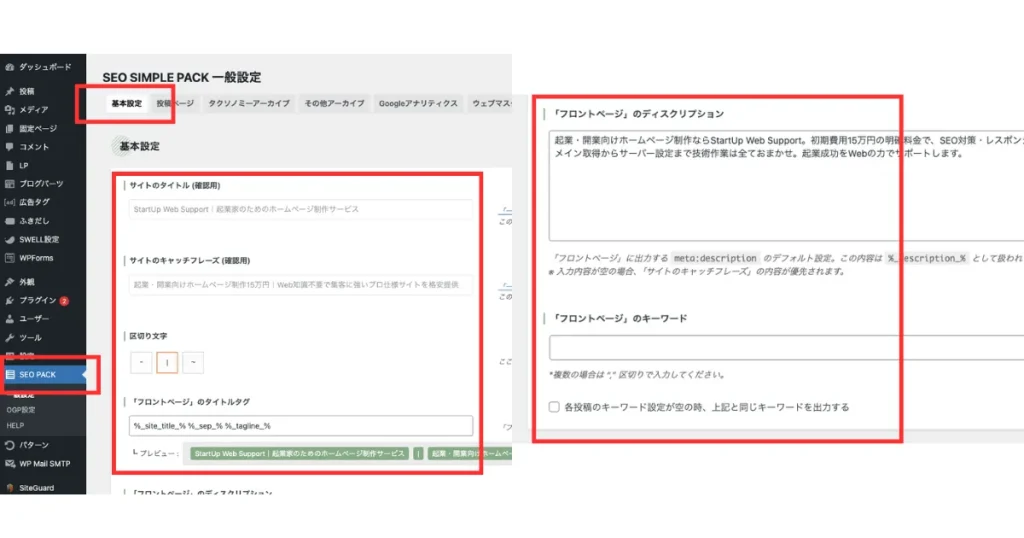Screen dimensions: 1024x538
Task: Click the コメント speech bubble icon
Action: [10, 147]
